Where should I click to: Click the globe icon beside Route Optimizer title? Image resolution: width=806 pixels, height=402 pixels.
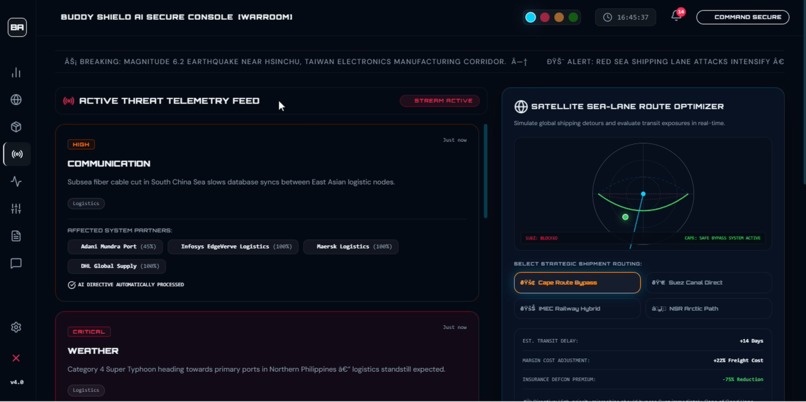point(521,106)
